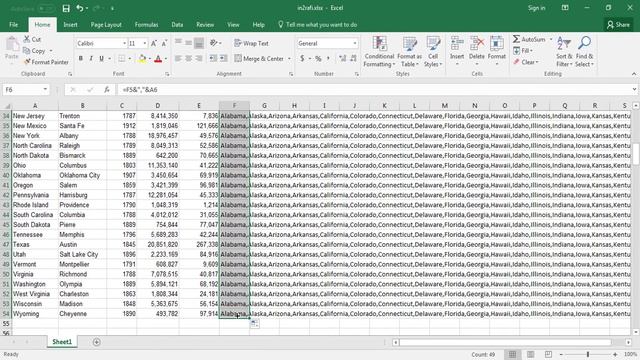This screenshot has width=640, height=360.
Task: Apply Comma Style
Action: coord(328,59)
